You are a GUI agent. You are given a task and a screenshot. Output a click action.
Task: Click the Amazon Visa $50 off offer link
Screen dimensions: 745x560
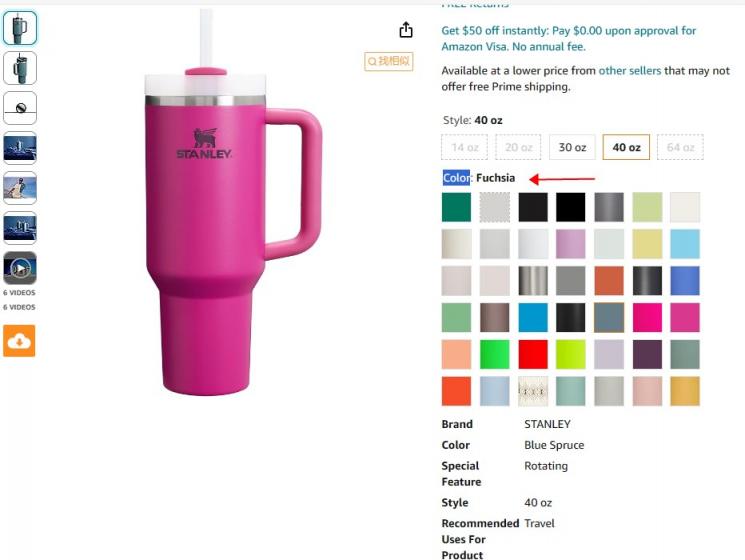click(x=568, y=38)
